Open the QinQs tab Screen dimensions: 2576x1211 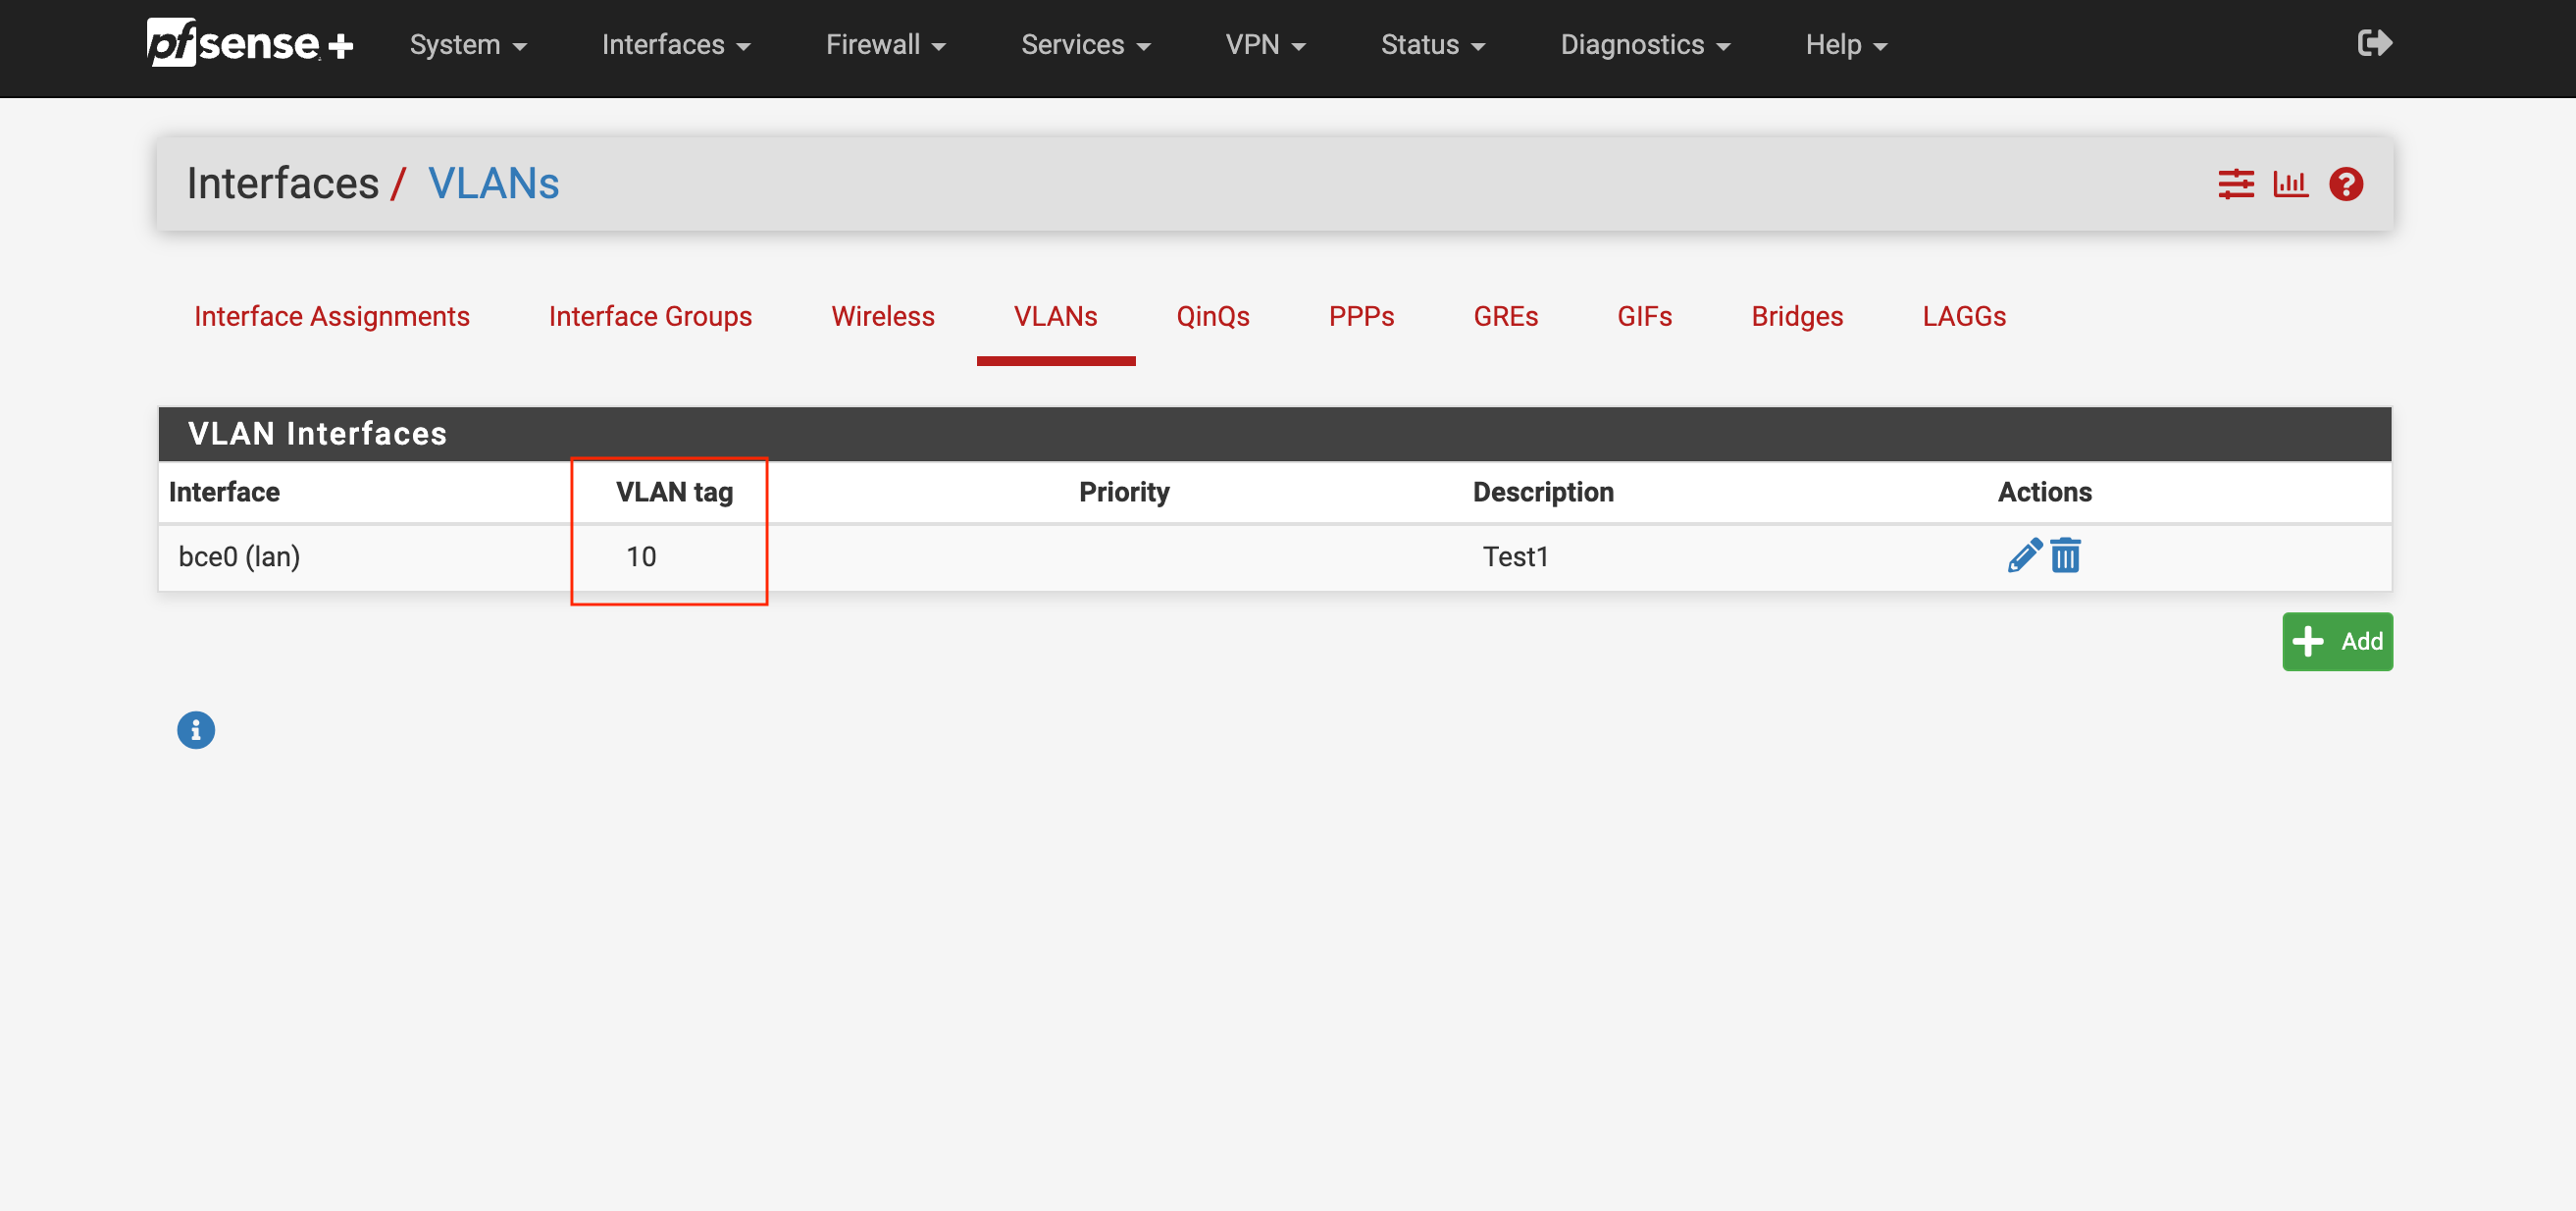pyautogui.click(x=1213, y=316)
